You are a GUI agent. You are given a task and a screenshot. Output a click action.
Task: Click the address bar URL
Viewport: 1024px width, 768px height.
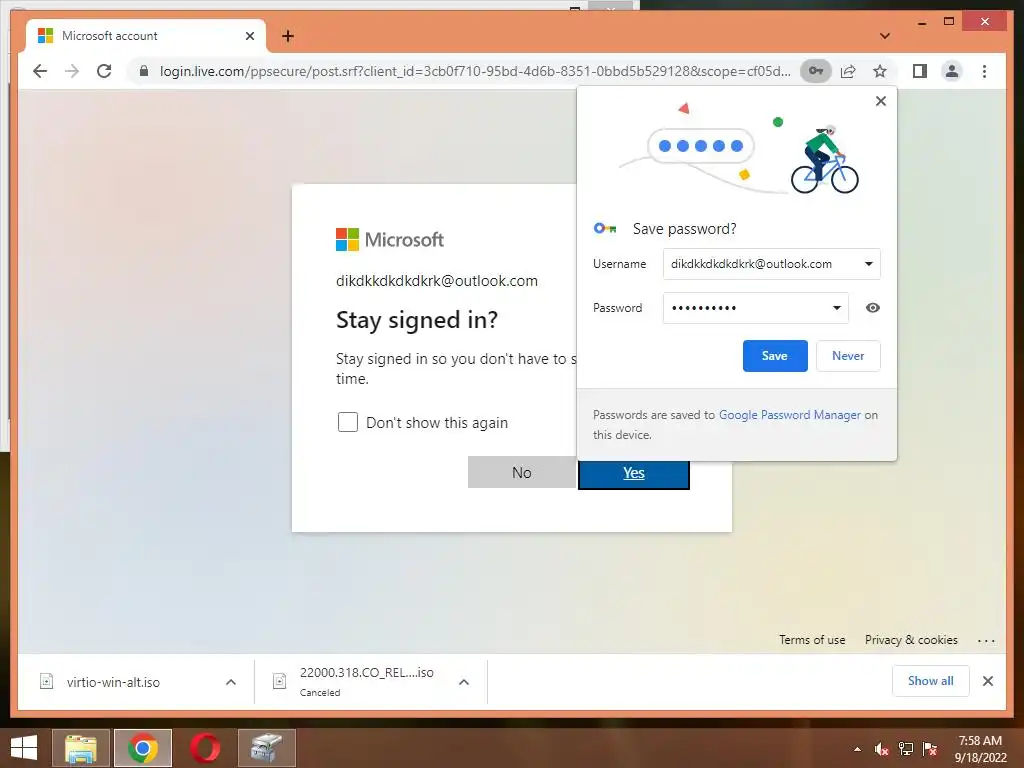click(475, 71)
